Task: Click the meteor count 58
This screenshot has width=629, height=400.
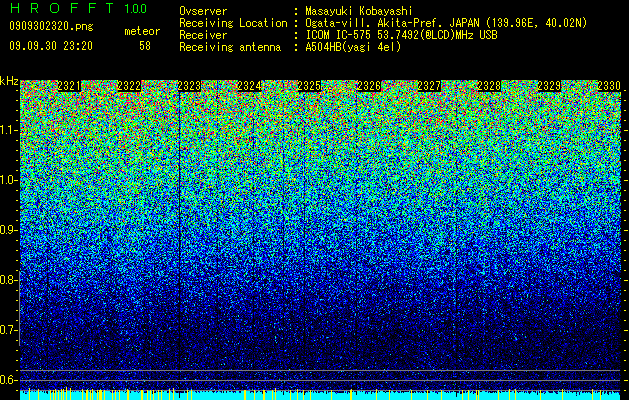Action: point(145,46)
